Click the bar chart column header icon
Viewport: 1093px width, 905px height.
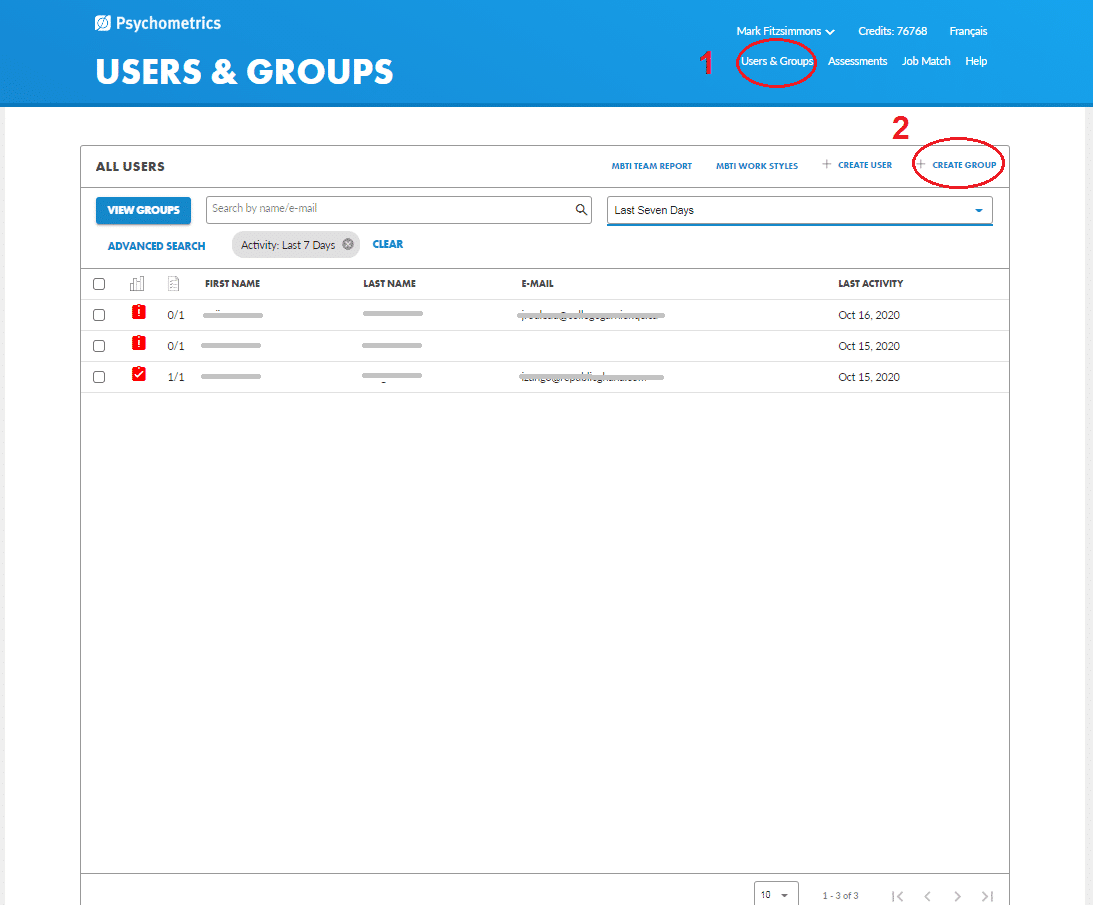click(137, 284)
